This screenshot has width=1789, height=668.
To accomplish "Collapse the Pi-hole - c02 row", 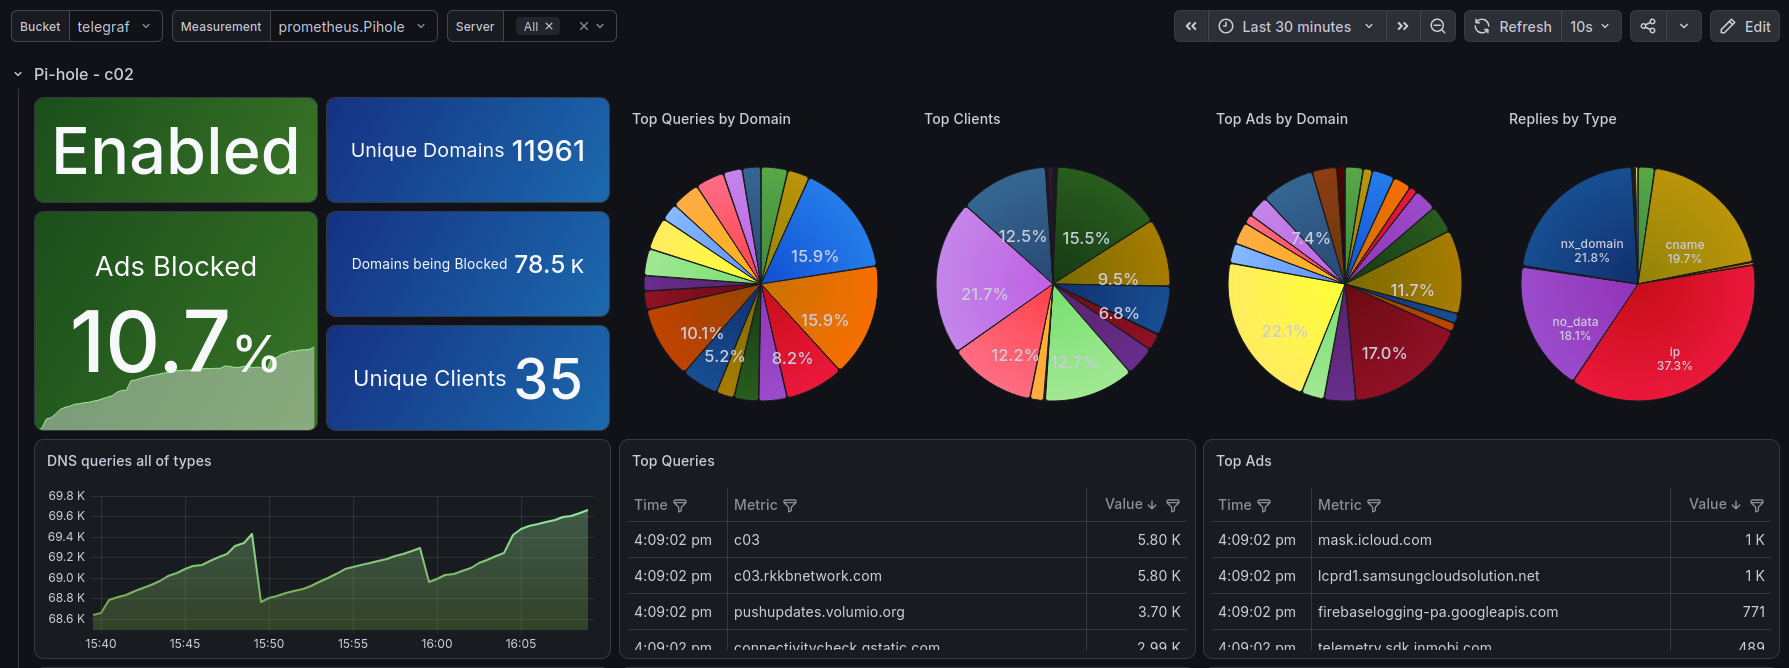I will pyautogui.click(x=18, y=74).
